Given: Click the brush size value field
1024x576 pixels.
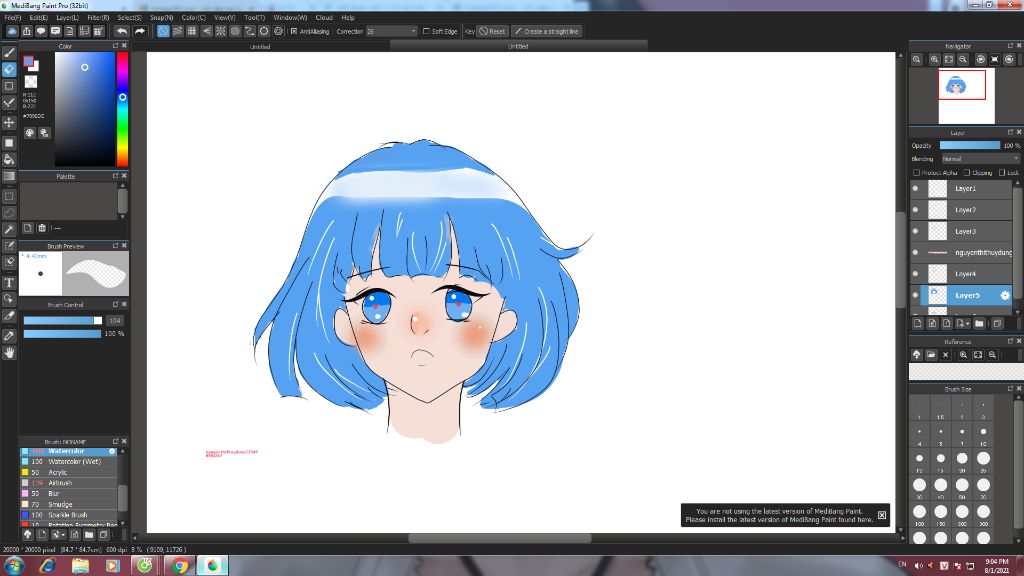Looking at the screenshot, I should (x=115, y=321).
